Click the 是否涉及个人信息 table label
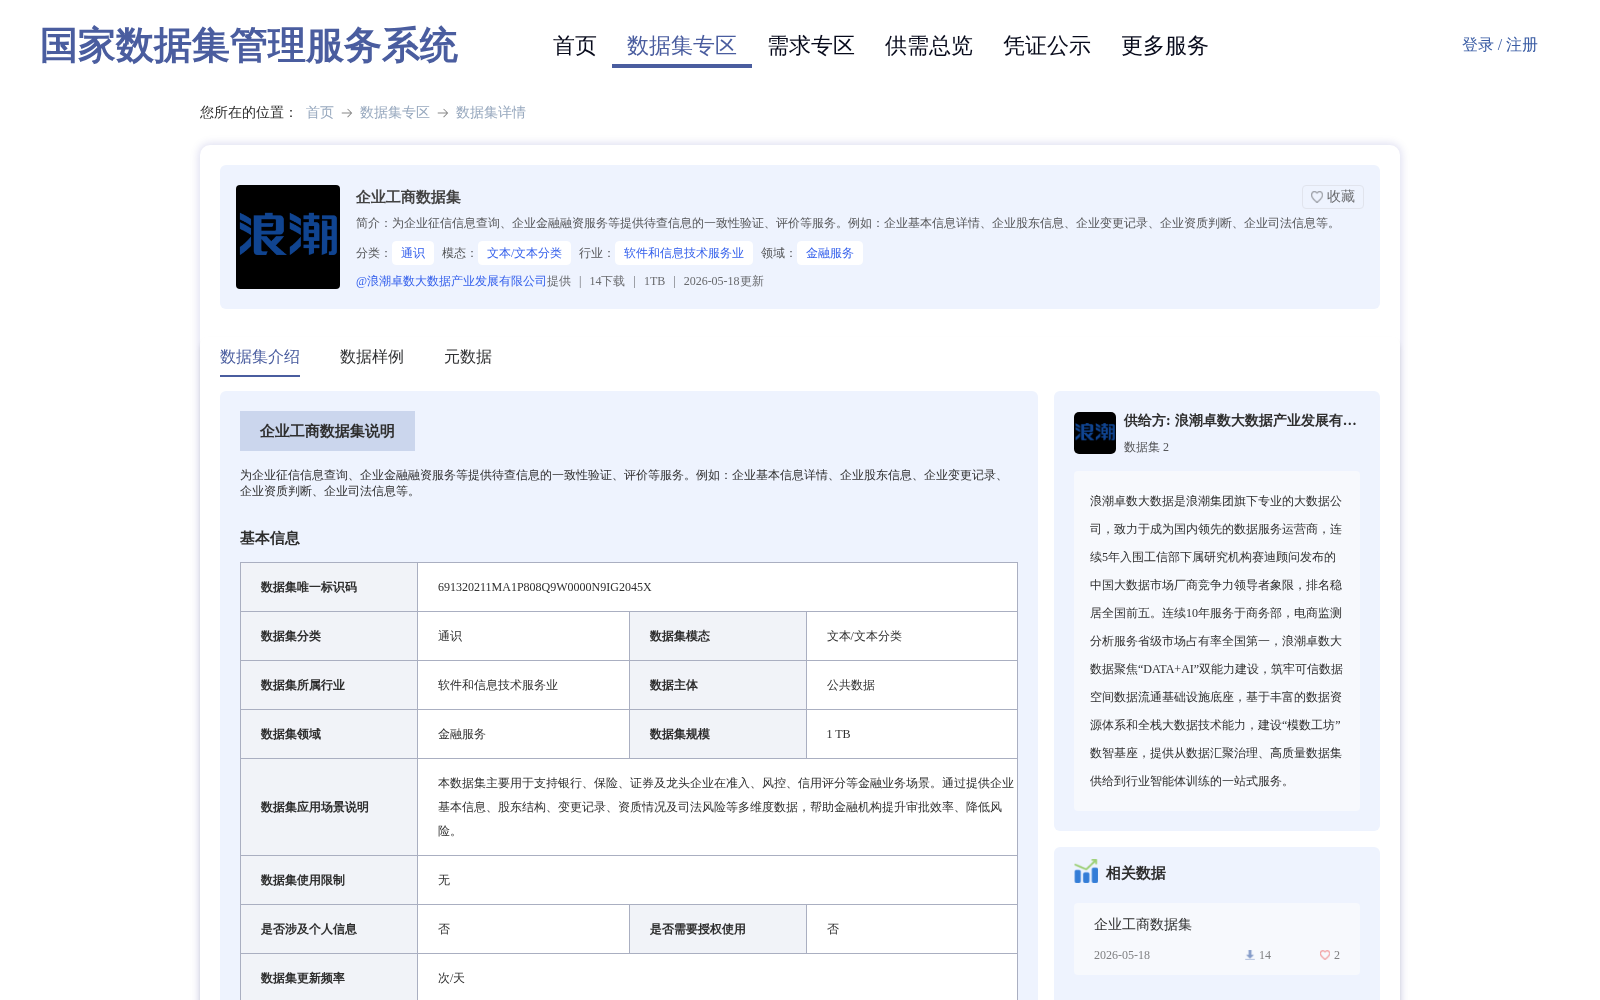The height and width of the screenshot is (1000, 1600). click(309, 929)
